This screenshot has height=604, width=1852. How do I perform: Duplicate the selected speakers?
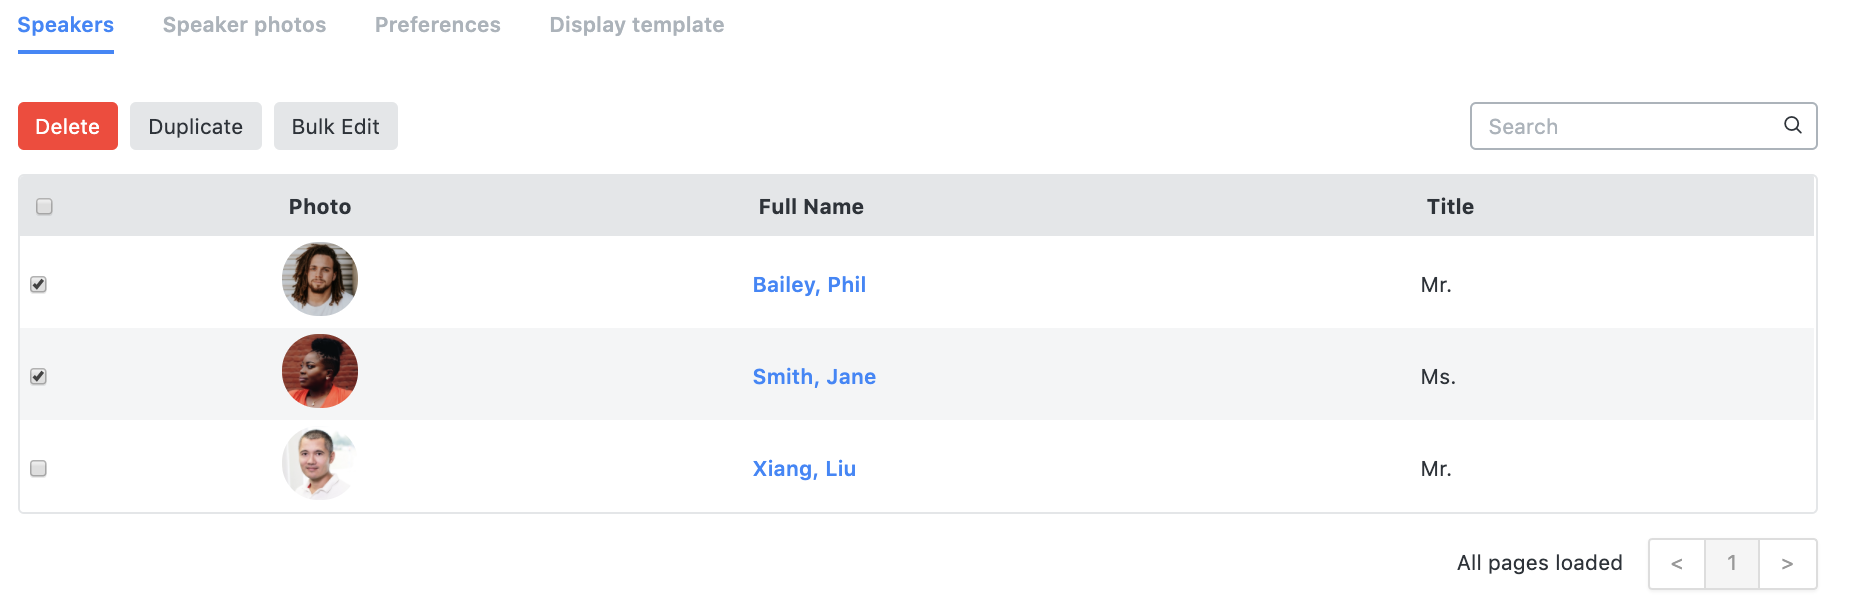[196, 126]
